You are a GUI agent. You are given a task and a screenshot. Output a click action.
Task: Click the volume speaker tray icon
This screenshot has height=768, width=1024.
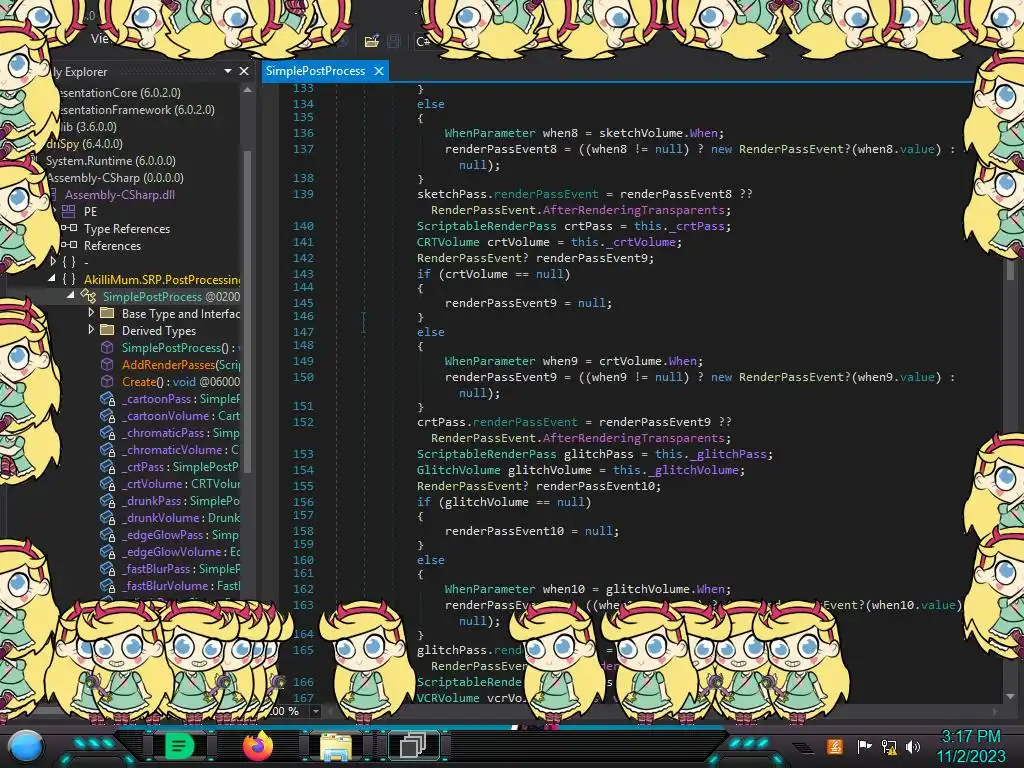tap(913, 746)
